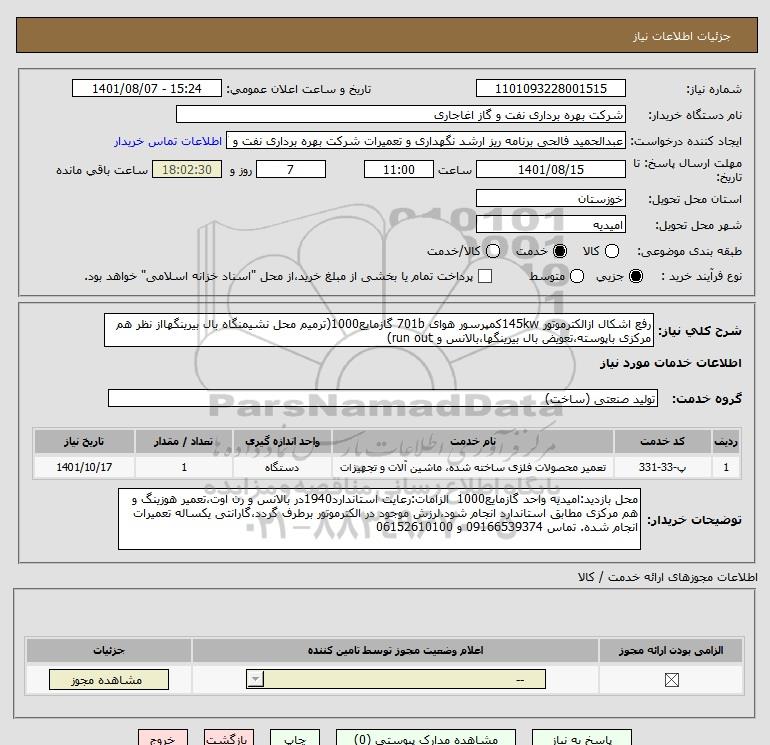This screenshot has width=770, height=745.
Task: Click the واحد اندازه گیری column header
Action: tap(282, 441)
